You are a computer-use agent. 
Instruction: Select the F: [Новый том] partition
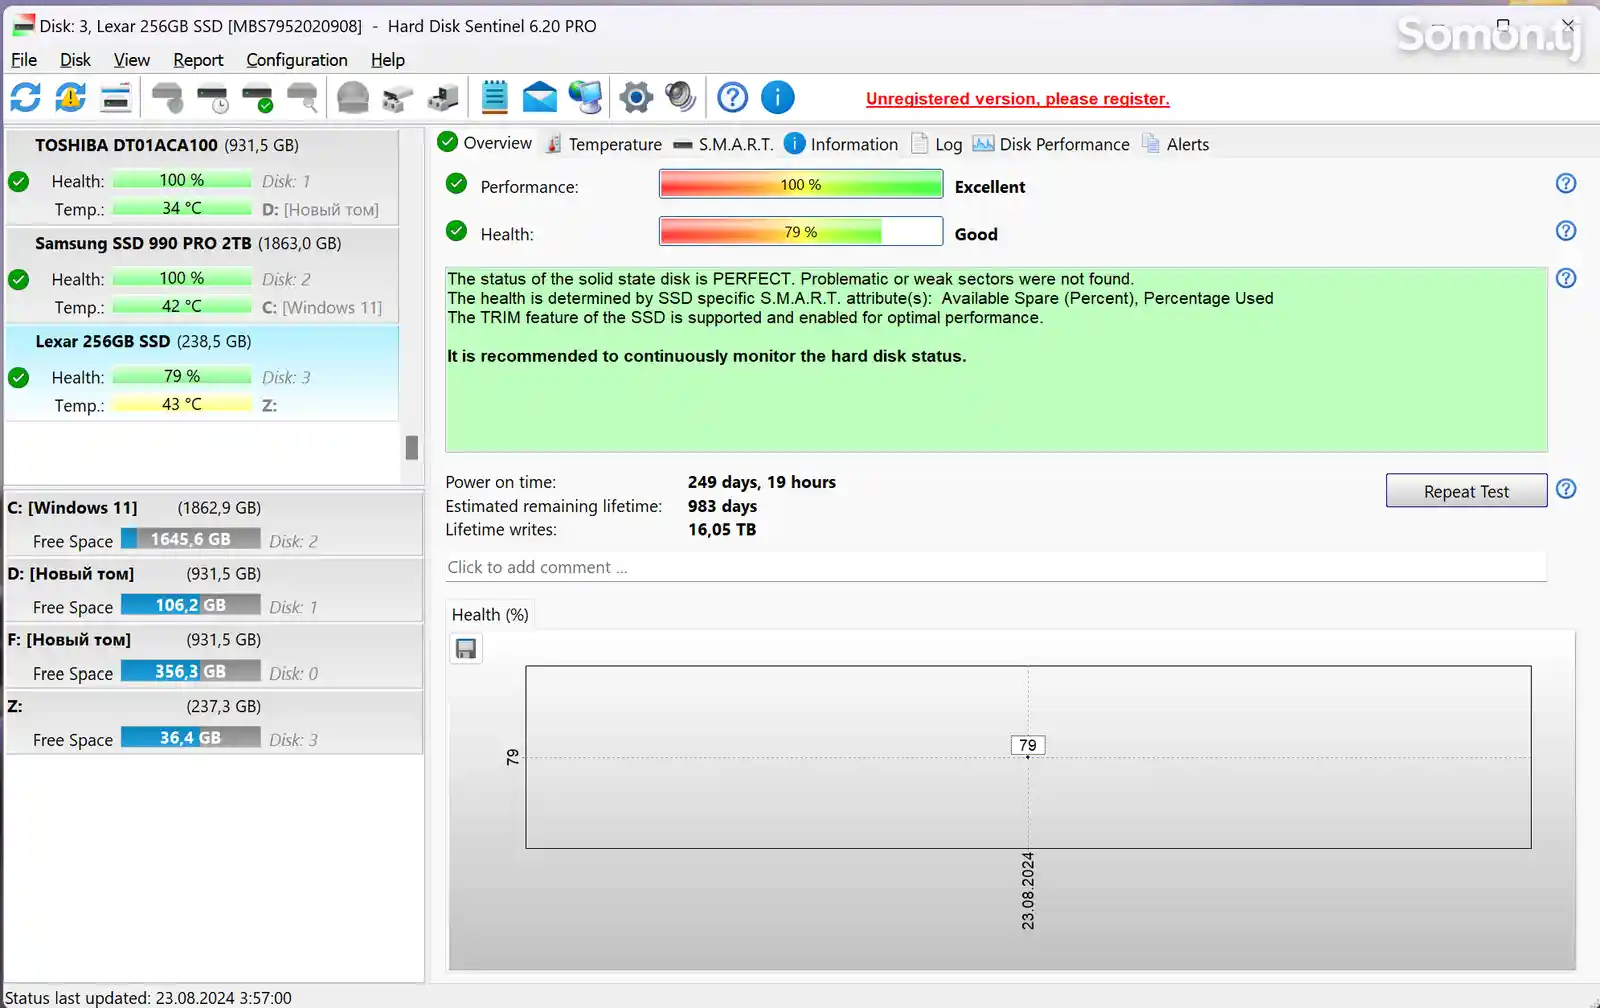pos(214,656)
